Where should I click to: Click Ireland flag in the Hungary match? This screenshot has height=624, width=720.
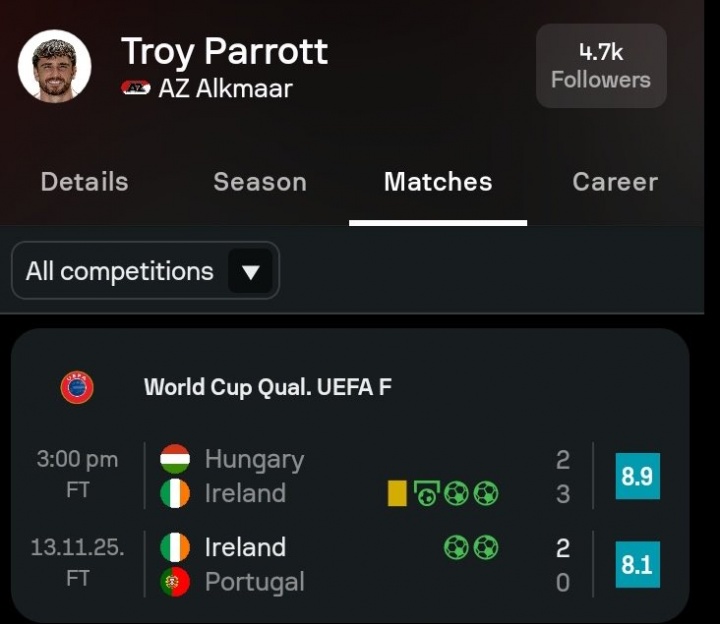175,493
